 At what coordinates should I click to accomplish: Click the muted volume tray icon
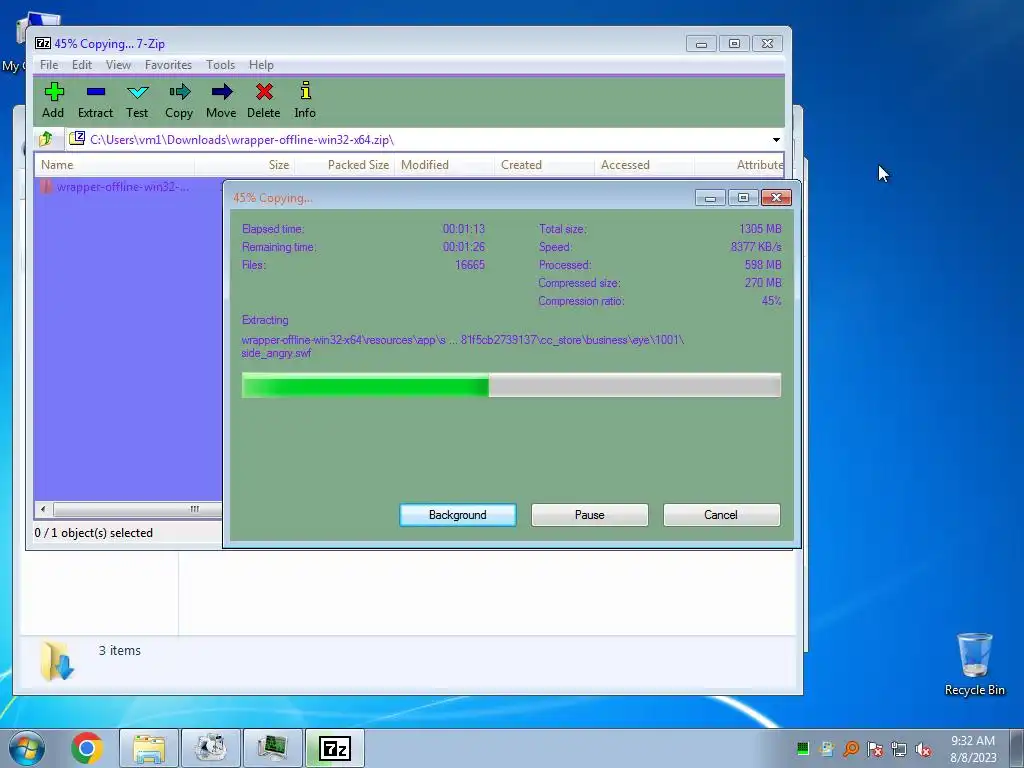[x=923, y=749]
